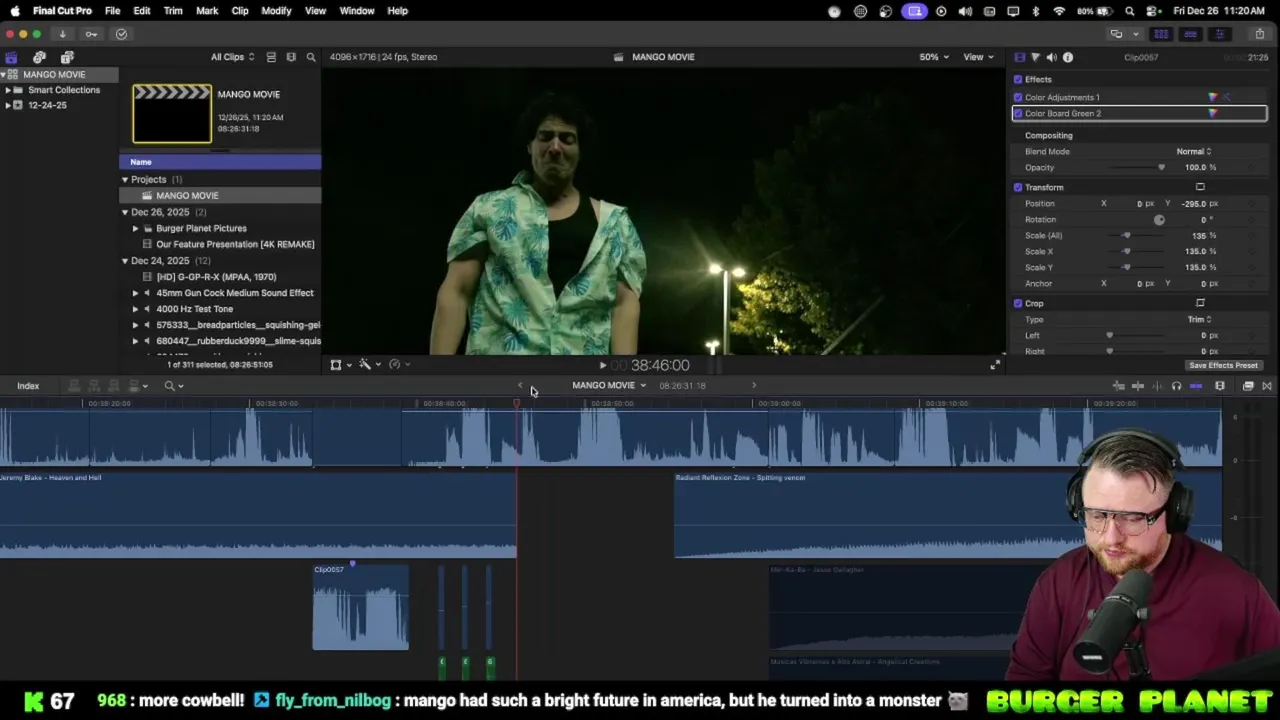Show the Photos and Audio sidebar
Viewport: 1280px width, 720px height.
(39, 57)
